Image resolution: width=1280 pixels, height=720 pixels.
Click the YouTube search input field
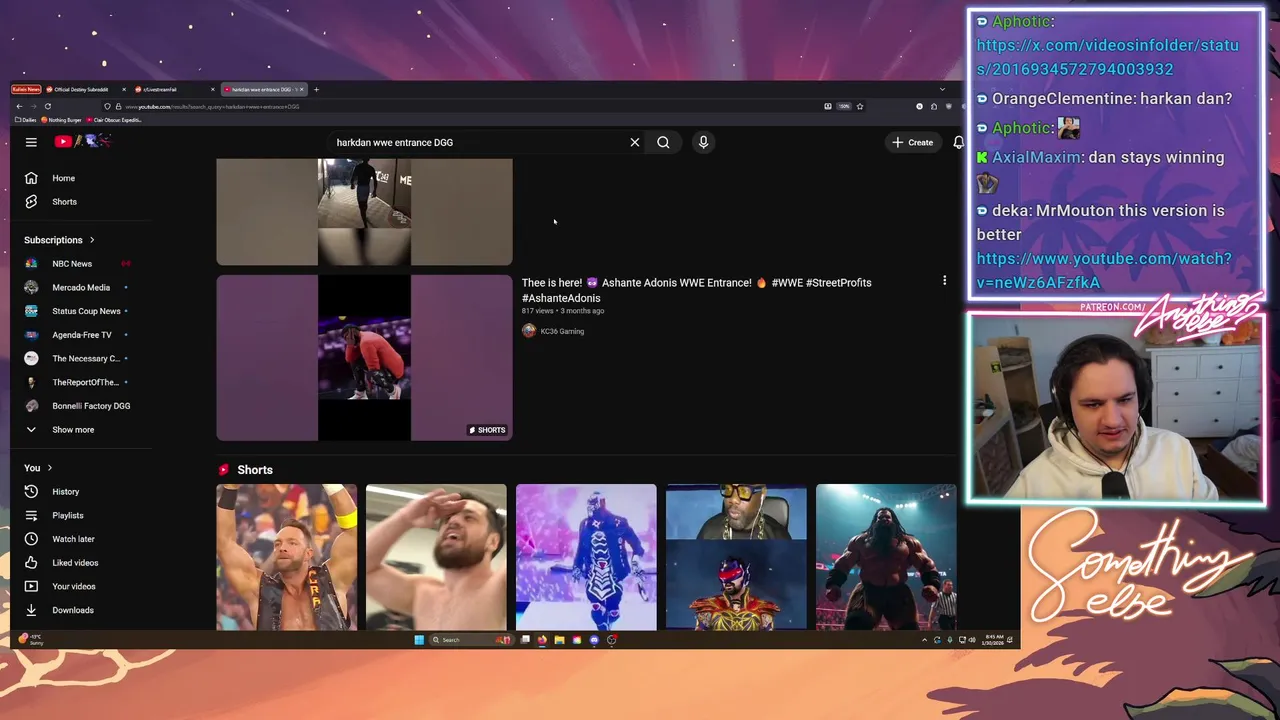[480, 142]
